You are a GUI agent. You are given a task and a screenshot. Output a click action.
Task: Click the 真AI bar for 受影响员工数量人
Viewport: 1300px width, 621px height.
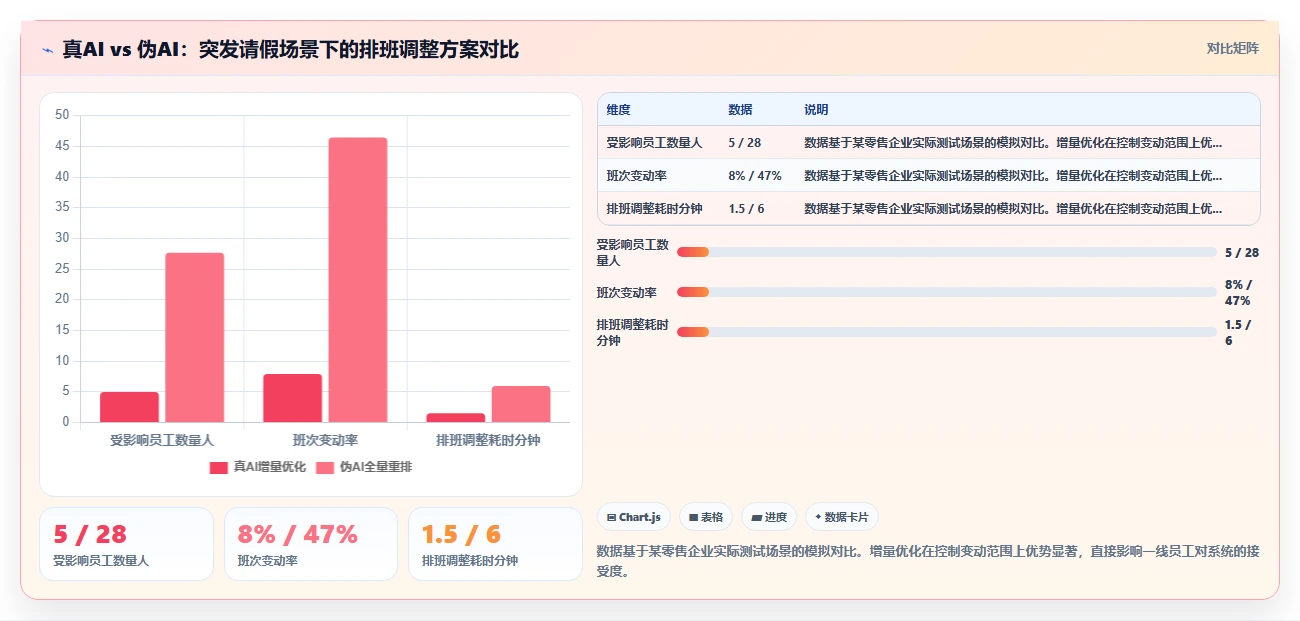pyautogui.click(x=129, y=407)
